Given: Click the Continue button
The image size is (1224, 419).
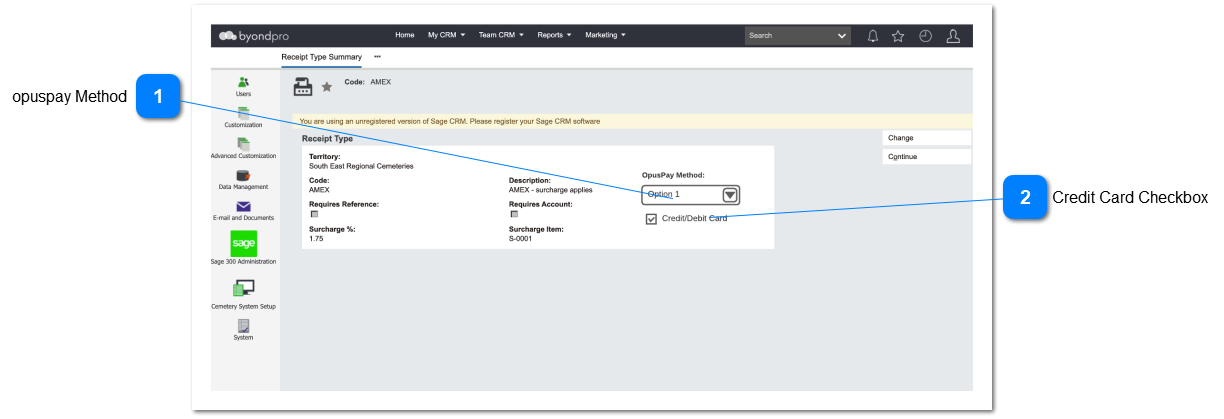Looking at the screenshot, I should tap(927, 156).
